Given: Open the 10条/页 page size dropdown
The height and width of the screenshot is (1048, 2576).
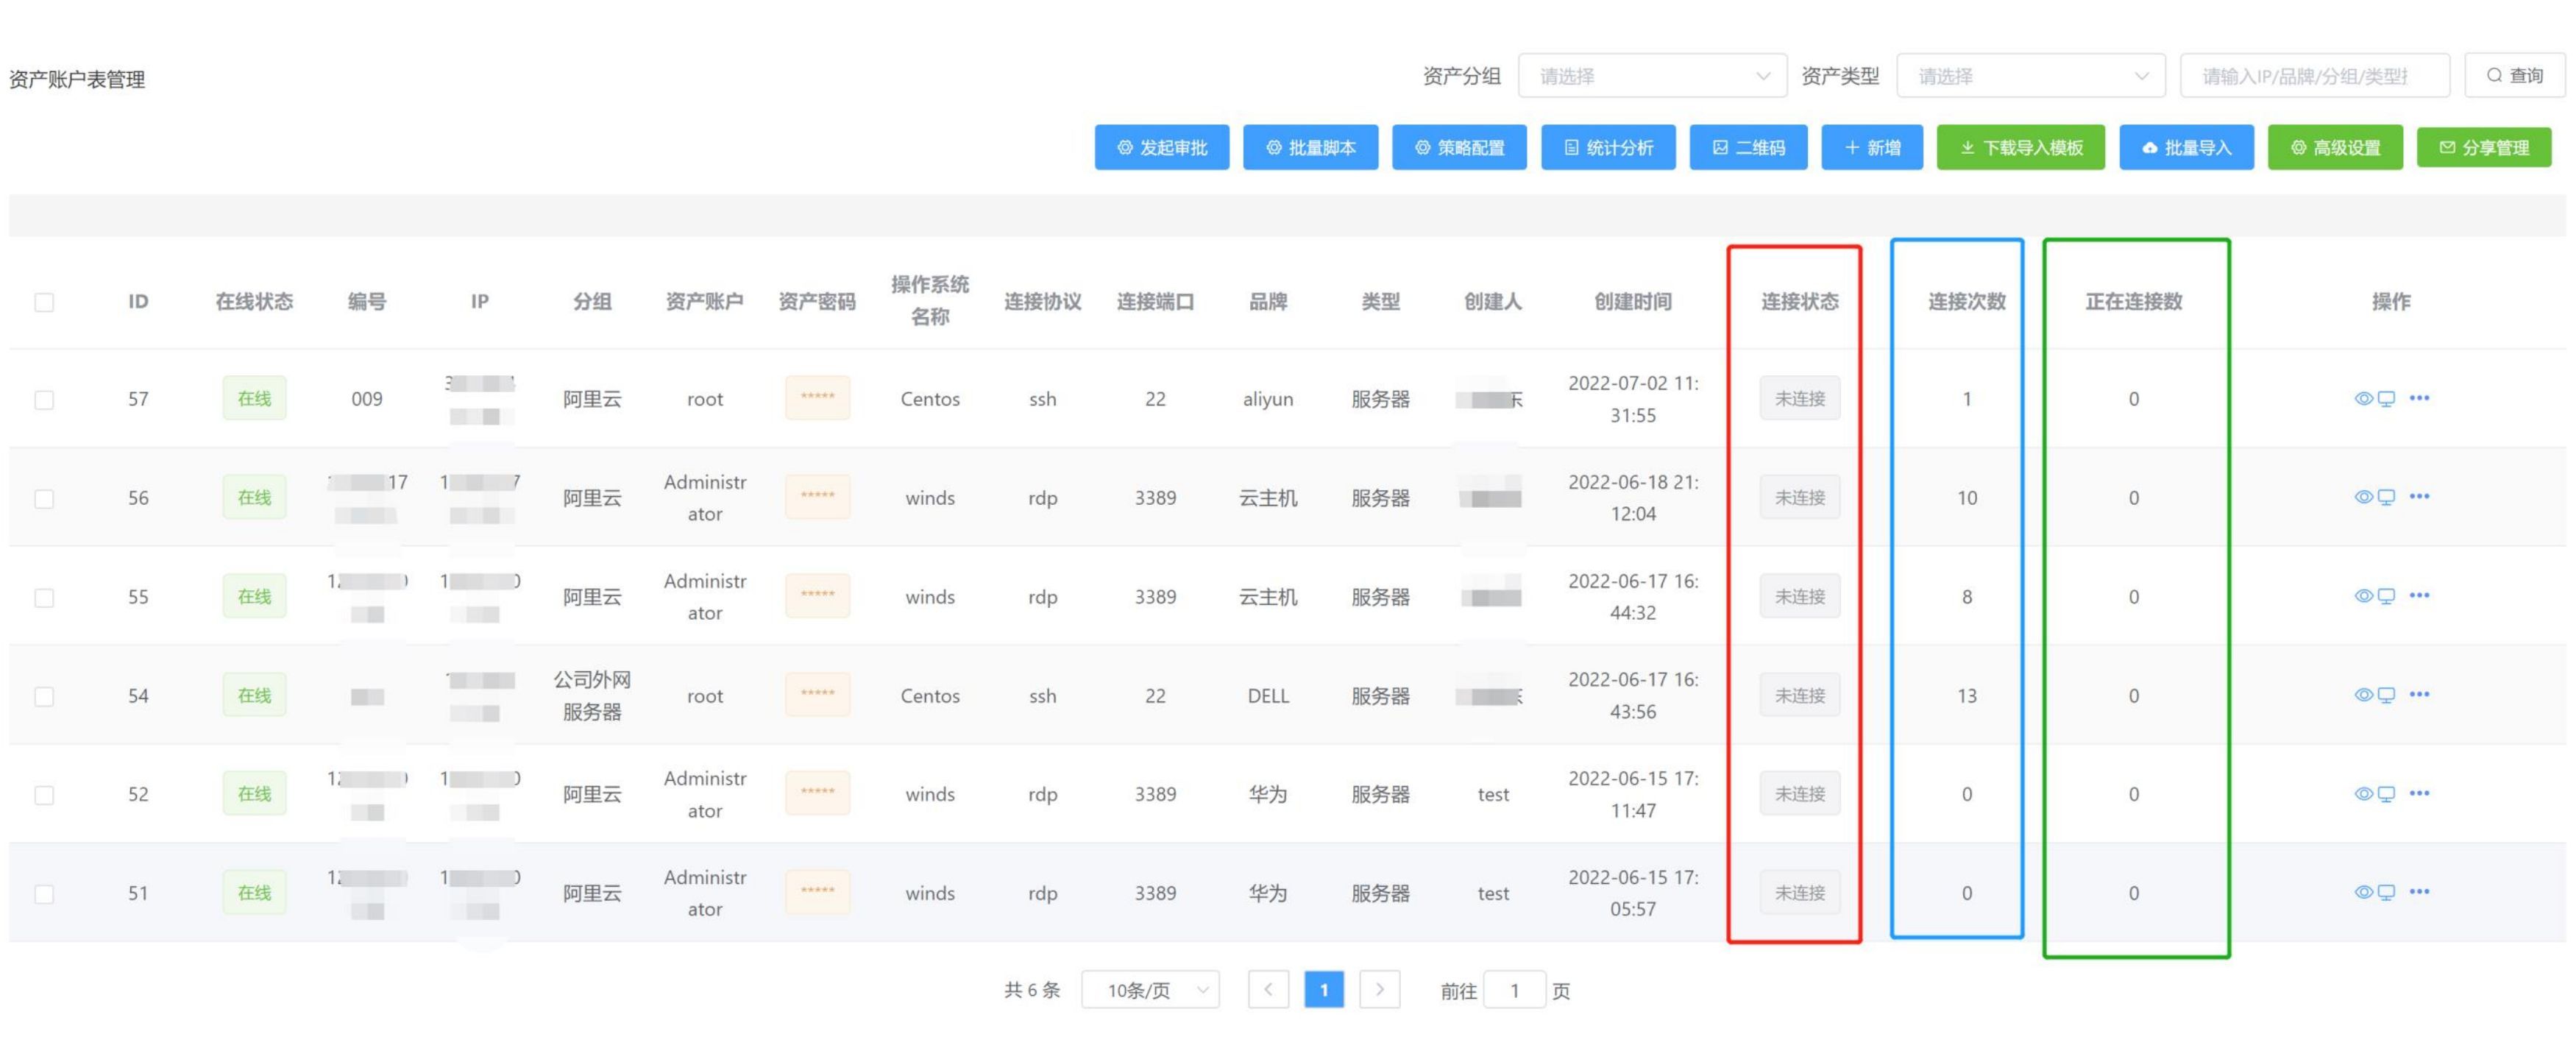Looking at the screenshot, I should [1150, 990].
